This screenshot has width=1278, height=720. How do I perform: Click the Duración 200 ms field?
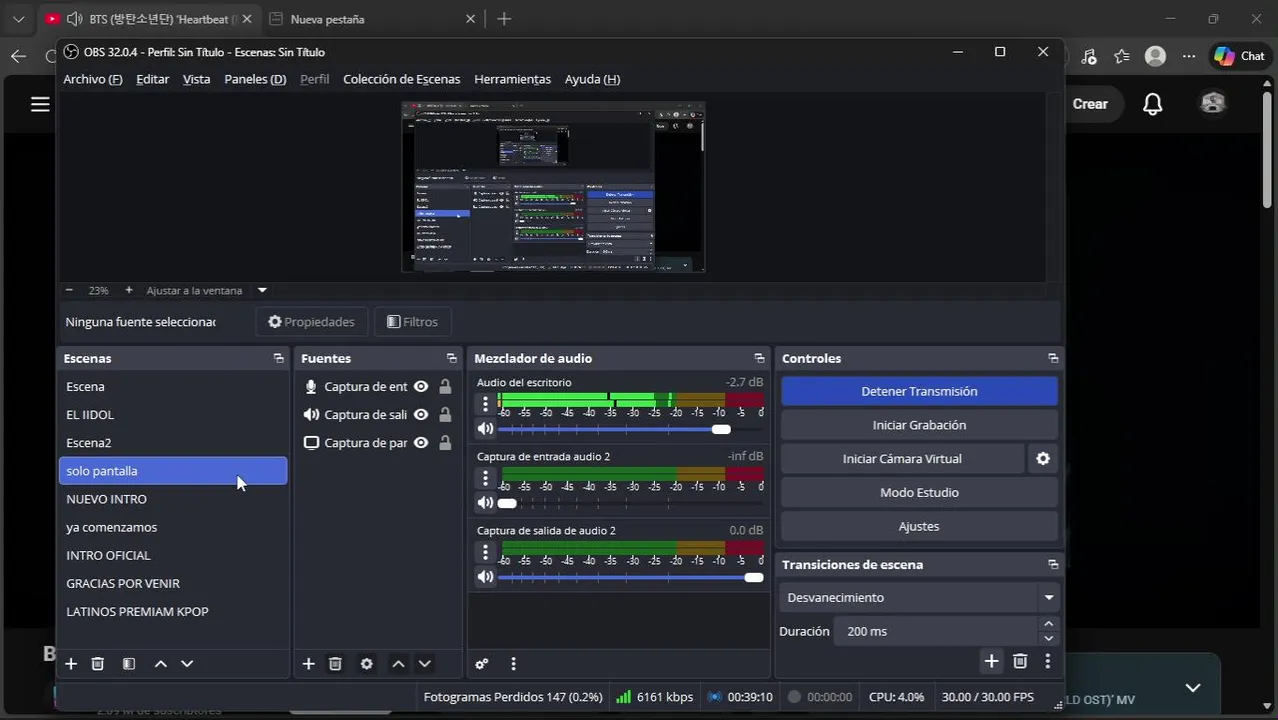point(937,631)
